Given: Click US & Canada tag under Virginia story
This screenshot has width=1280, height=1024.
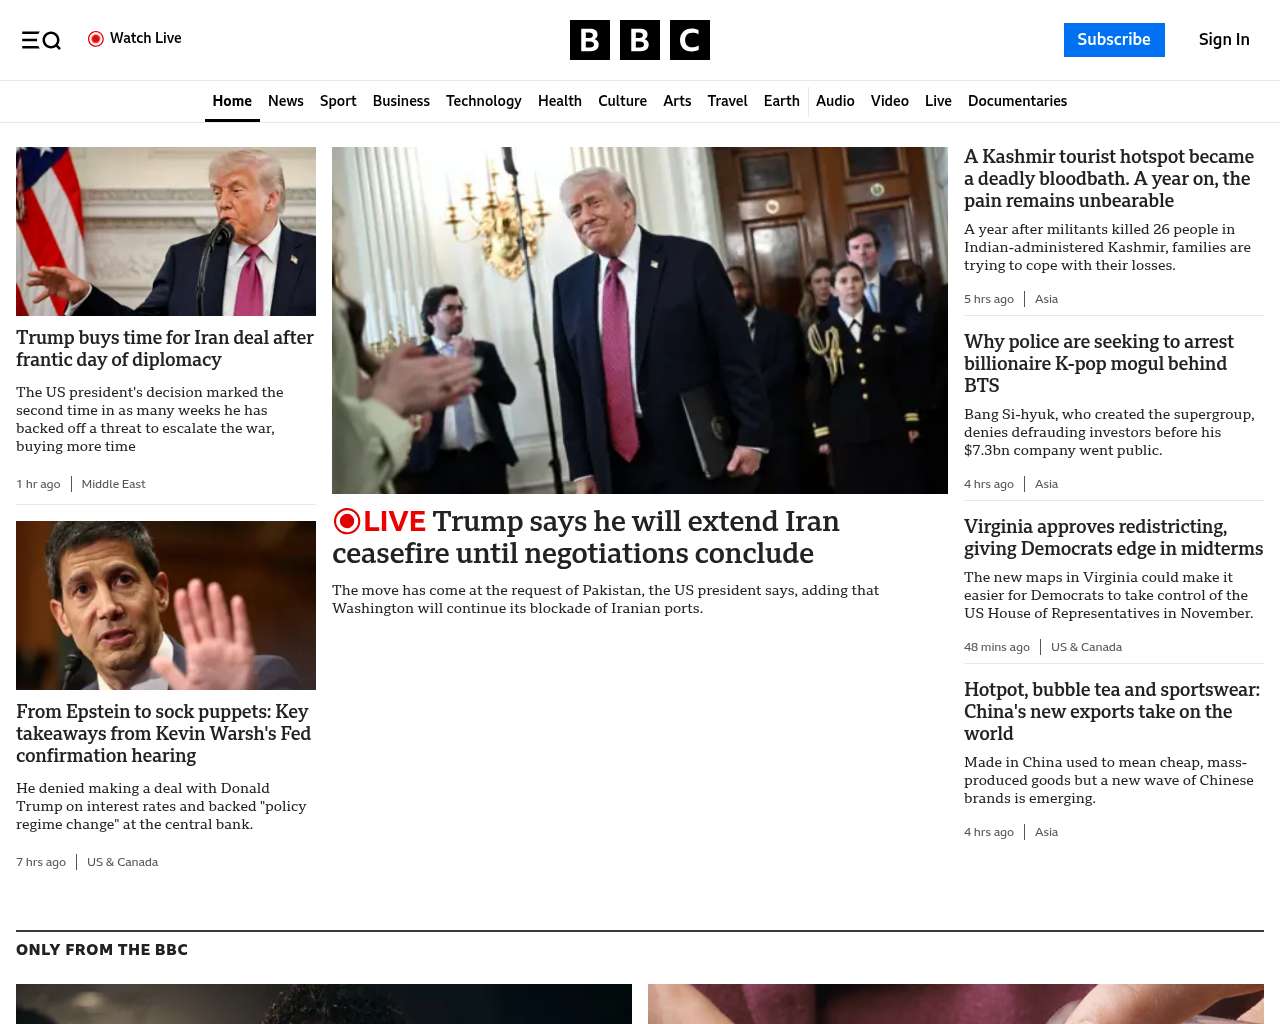Looking at the screenshot, I should pyautogui.click(x=1086, y=647).
